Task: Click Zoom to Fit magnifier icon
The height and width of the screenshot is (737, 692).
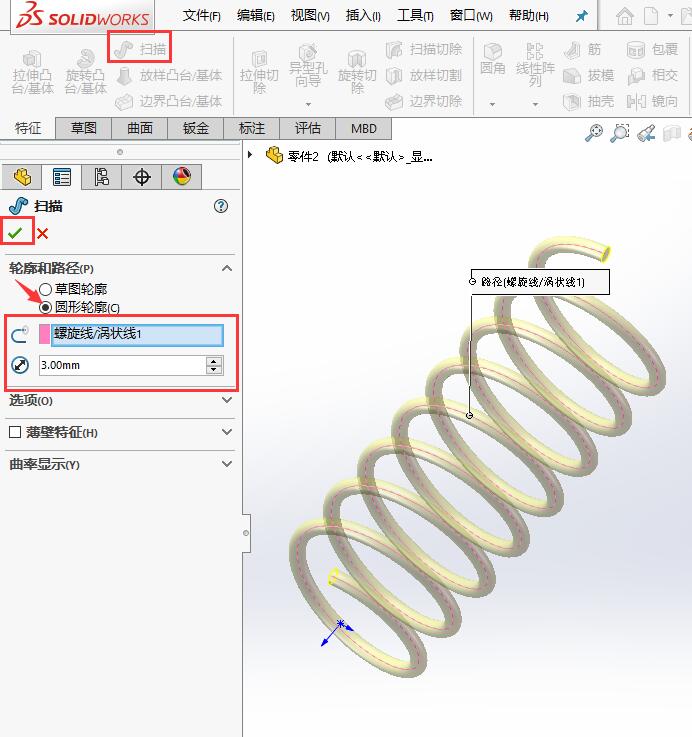Action: pyautogui.click(x=594, y=133)
